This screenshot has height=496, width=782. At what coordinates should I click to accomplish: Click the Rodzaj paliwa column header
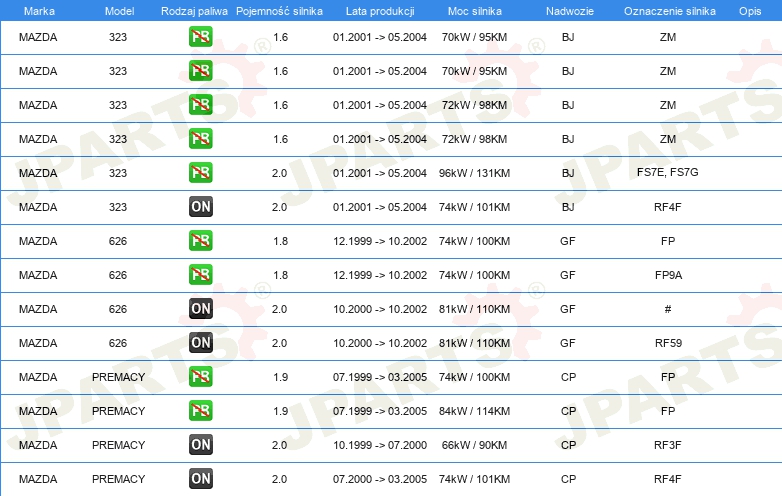pos(194,11)
